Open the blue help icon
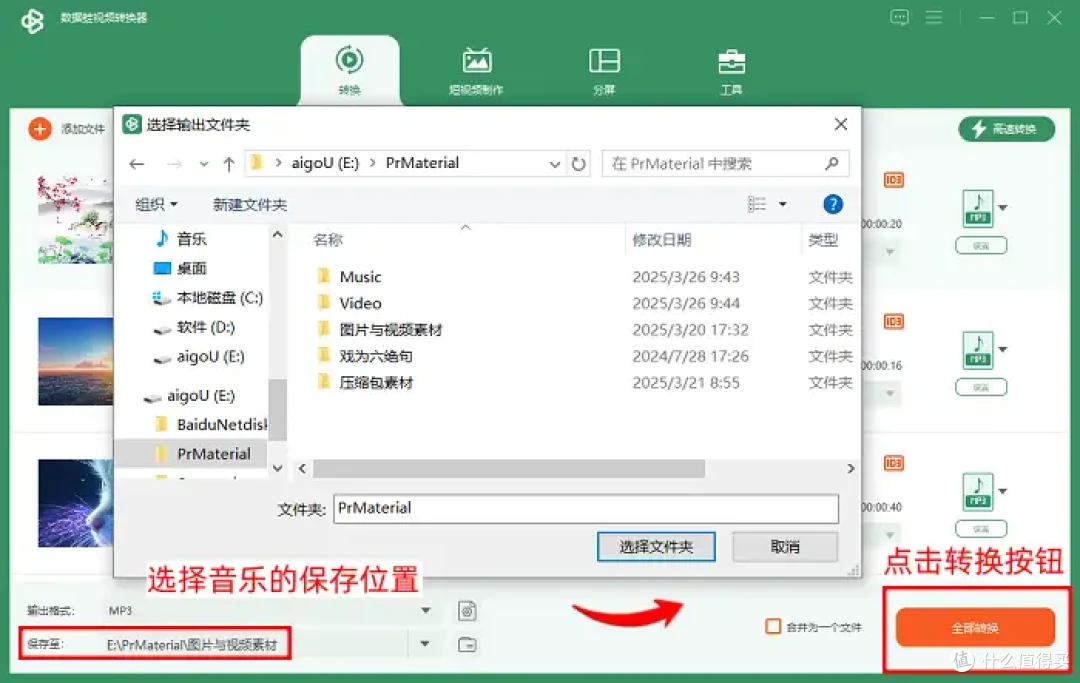Image resolution: width=1080 pixels, height=683 pixels. (833, 204)
